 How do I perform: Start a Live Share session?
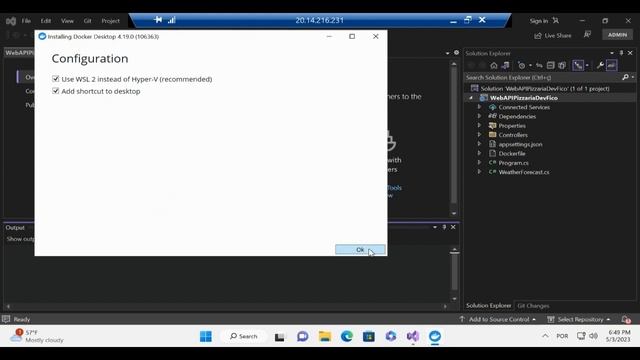click(x=553, y=36)
